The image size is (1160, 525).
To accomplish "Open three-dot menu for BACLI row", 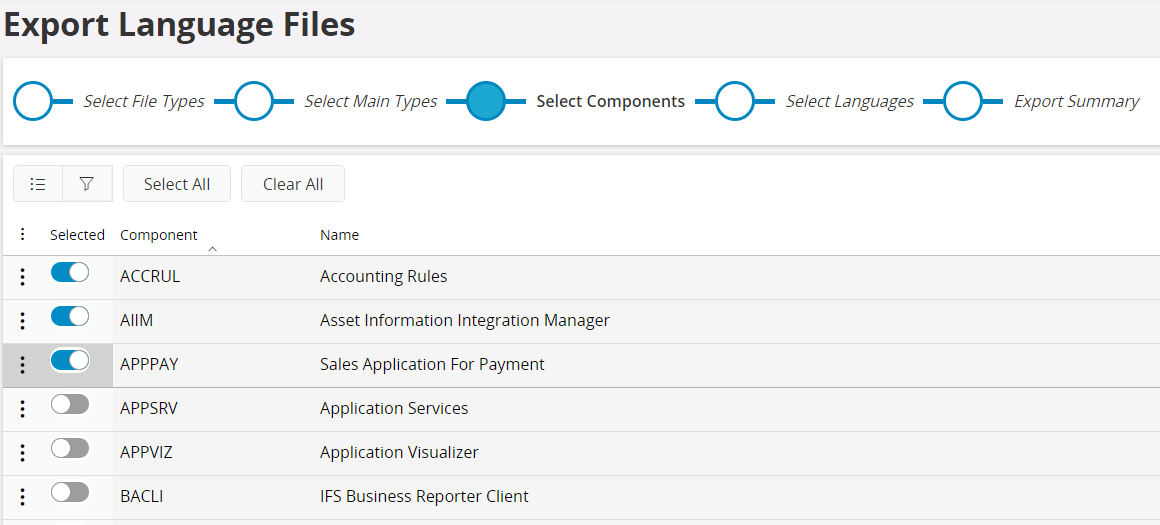I will point(23,497).
